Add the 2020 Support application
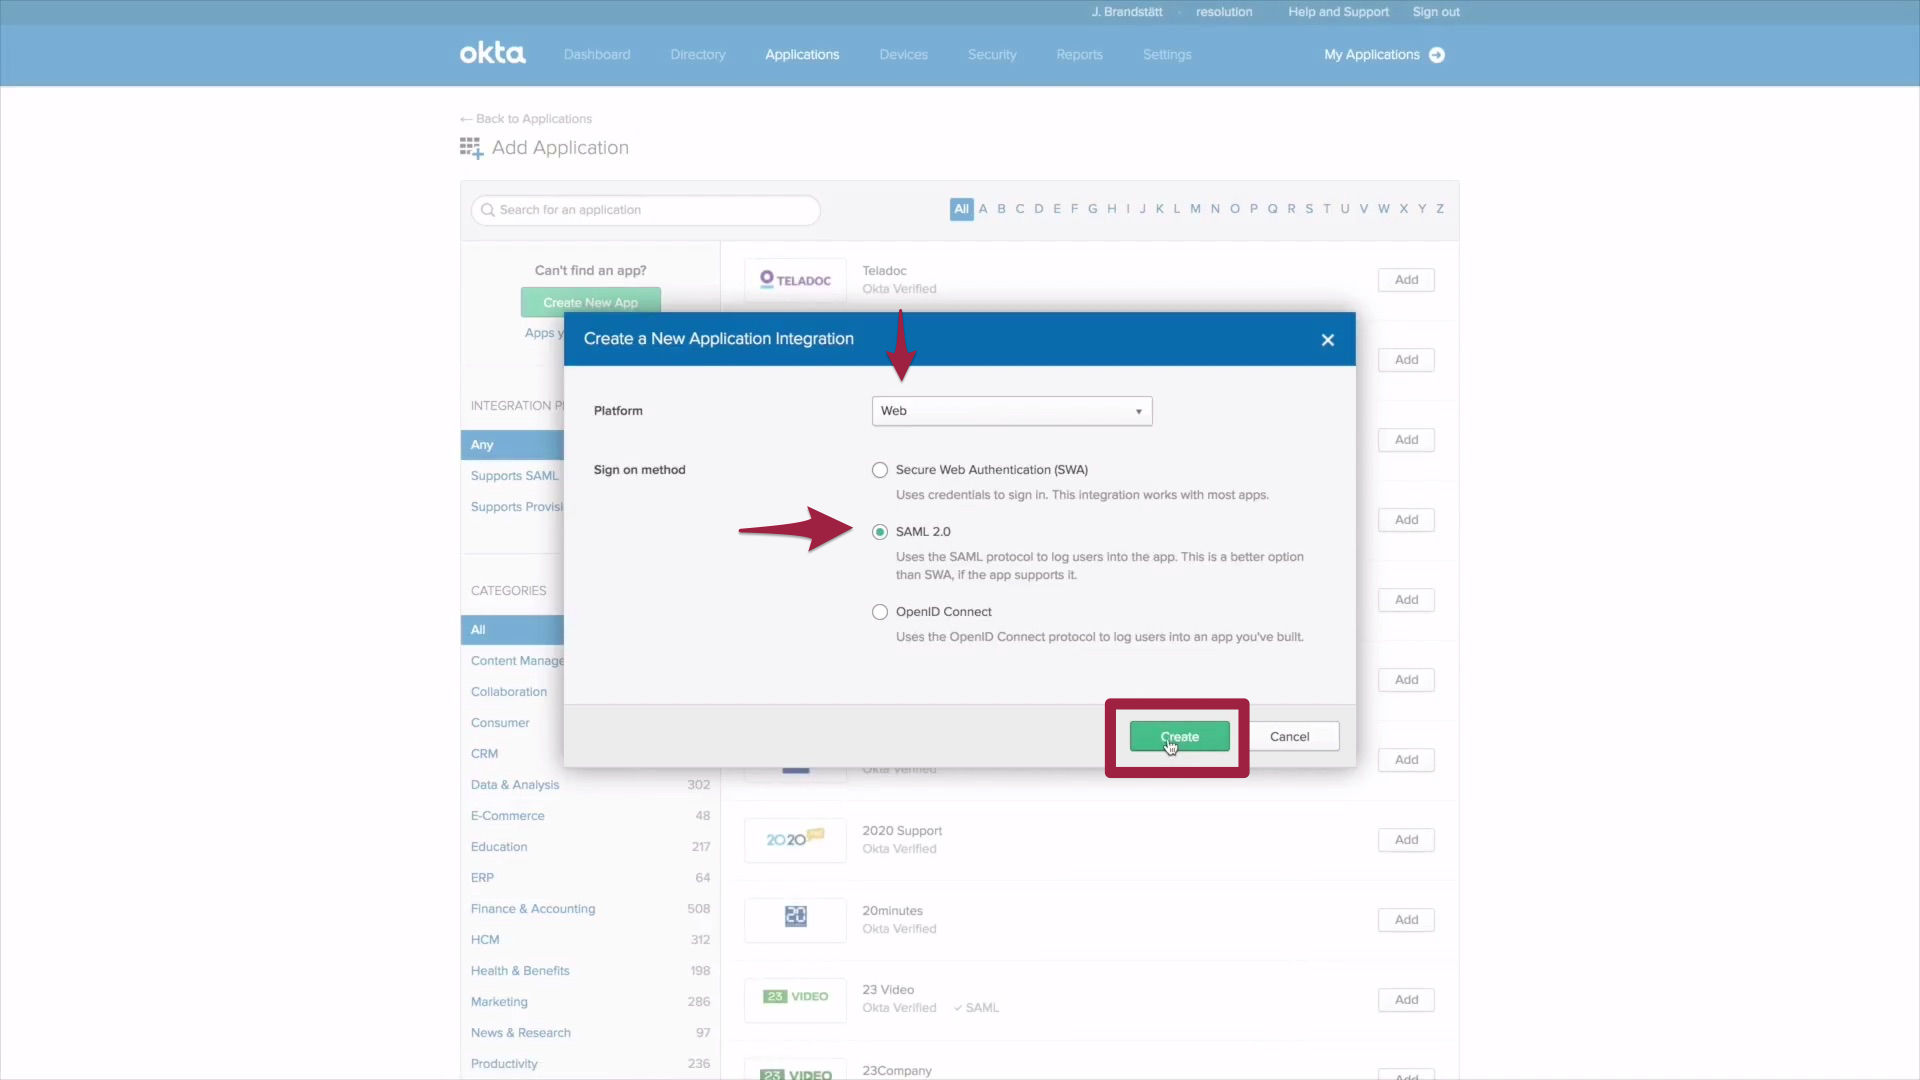Image resolution: width=1920 pixels, height=1080 pixels. pos(1406,840)
